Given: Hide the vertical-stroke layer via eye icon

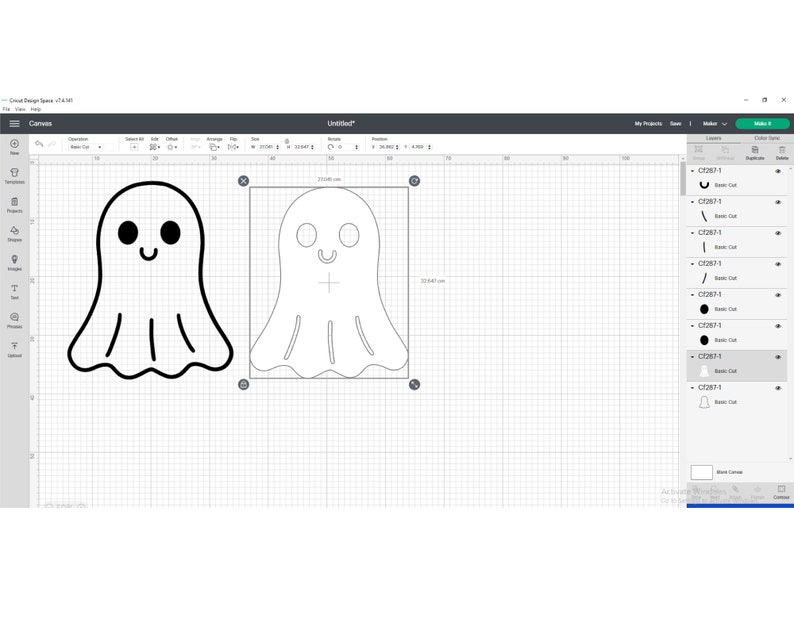Looking at the screenshot, I should (x=778, y=233).
